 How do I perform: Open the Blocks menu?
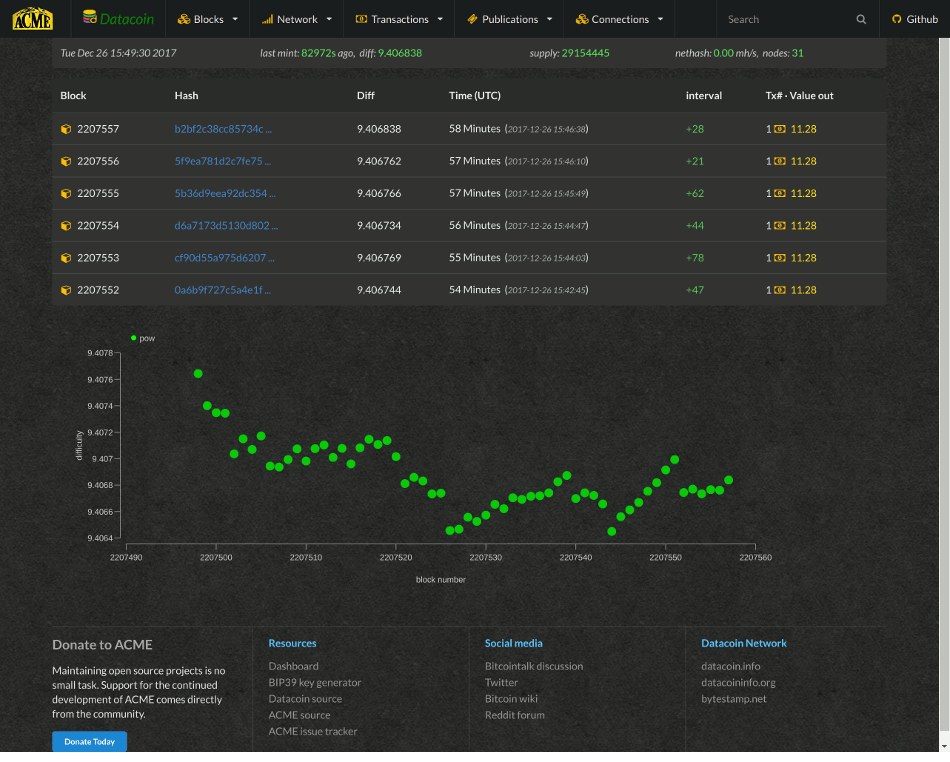[207, 19]
